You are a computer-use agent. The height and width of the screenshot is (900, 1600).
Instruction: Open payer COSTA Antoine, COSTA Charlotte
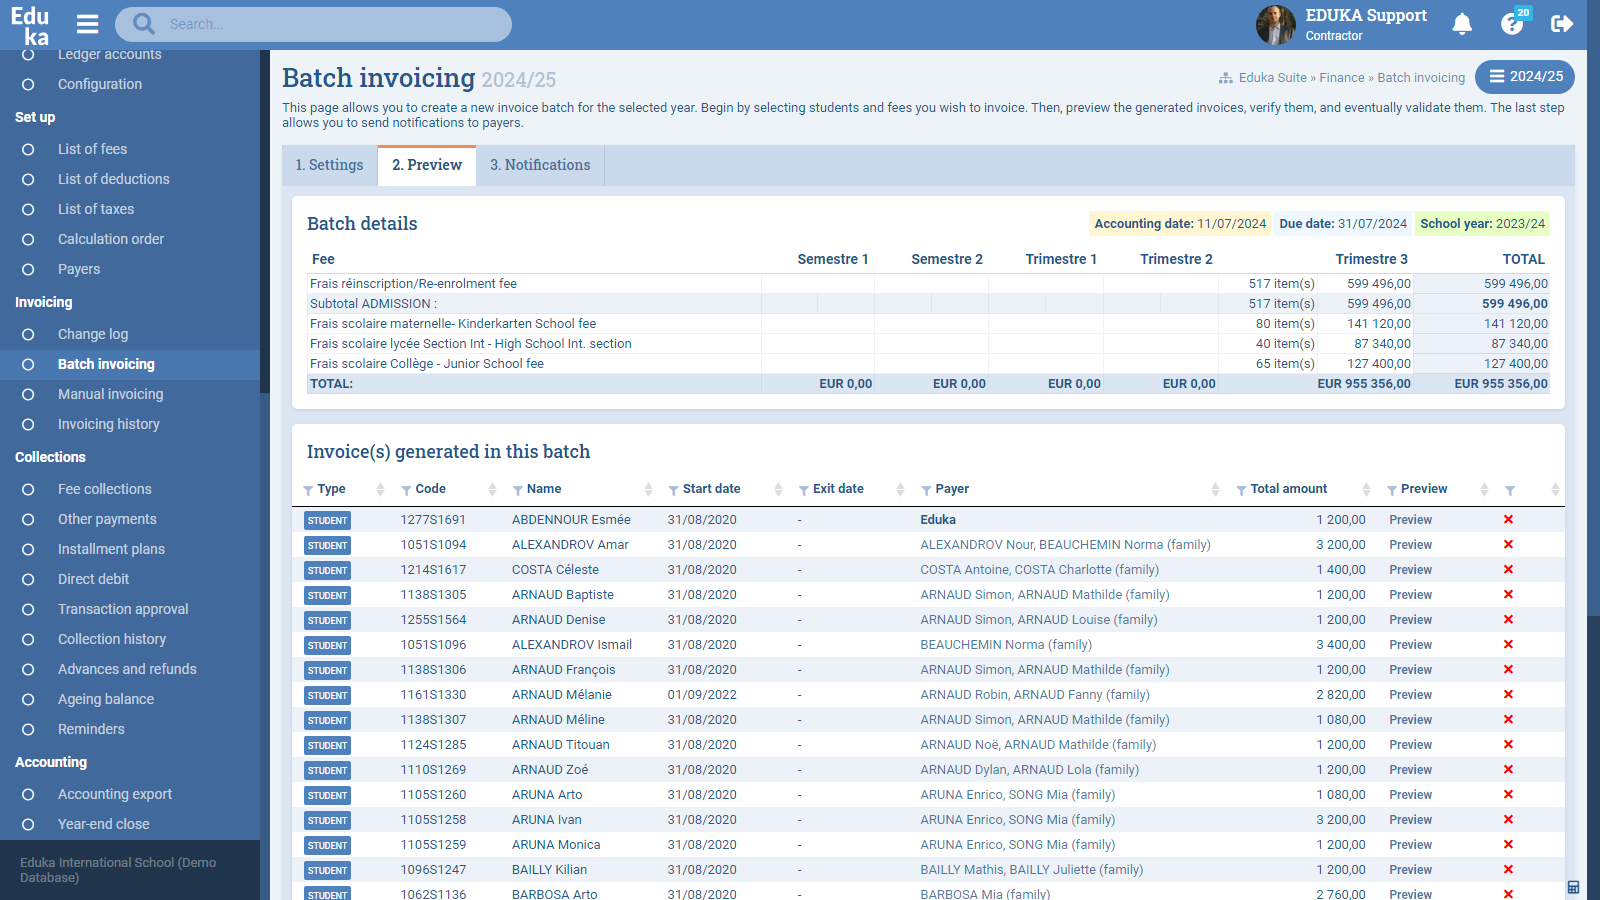1040,570
